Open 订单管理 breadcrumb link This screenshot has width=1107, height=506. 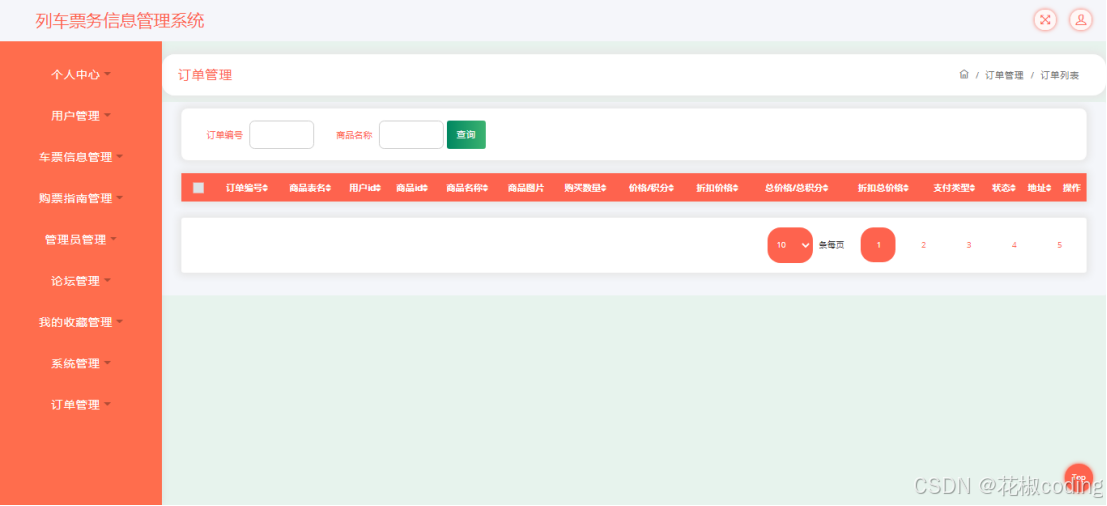point(1004,75)
